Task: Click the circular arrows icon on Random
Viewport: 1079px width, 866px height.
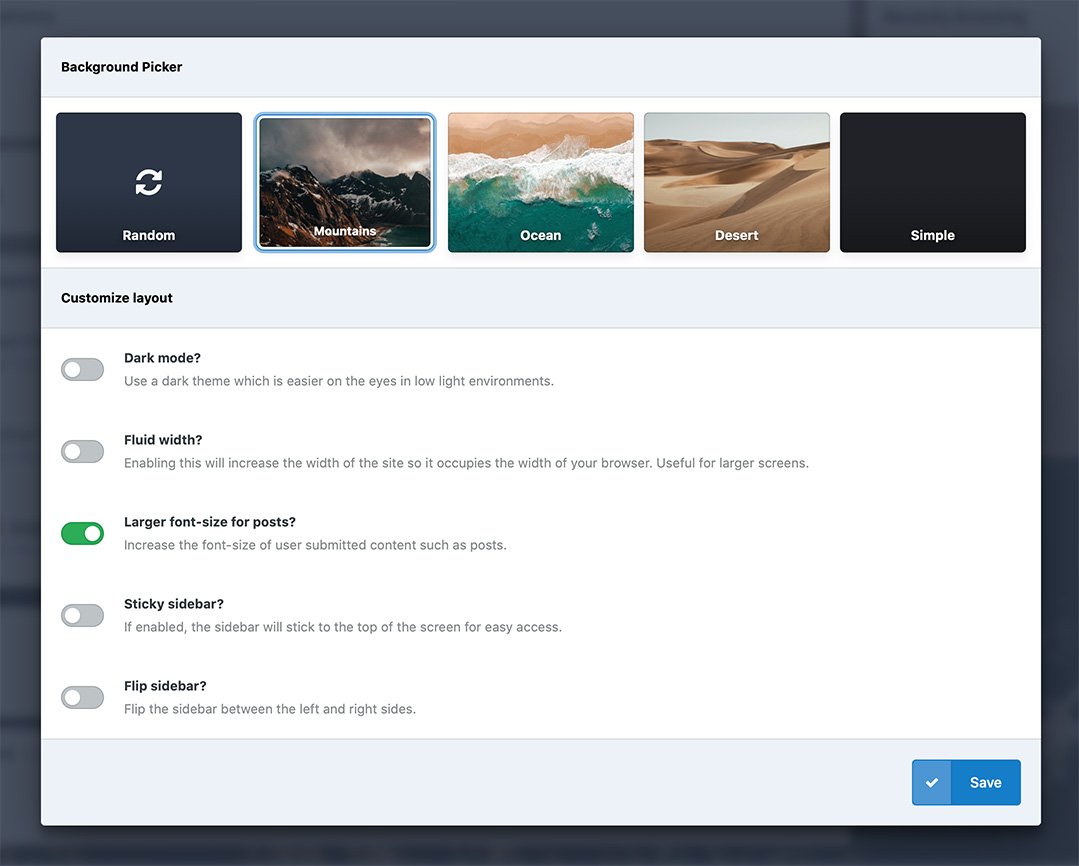Action: (148, 182)
